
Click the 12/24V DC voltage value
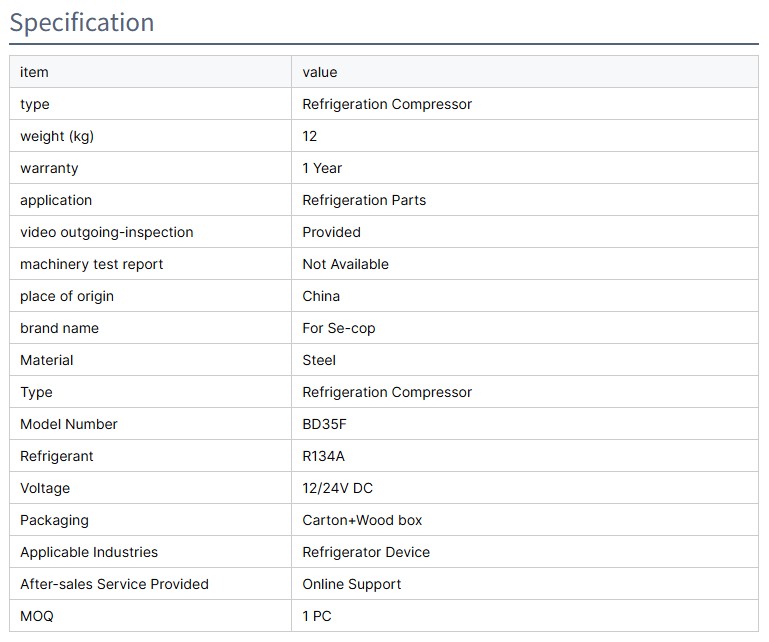click(x=338, y=488)
